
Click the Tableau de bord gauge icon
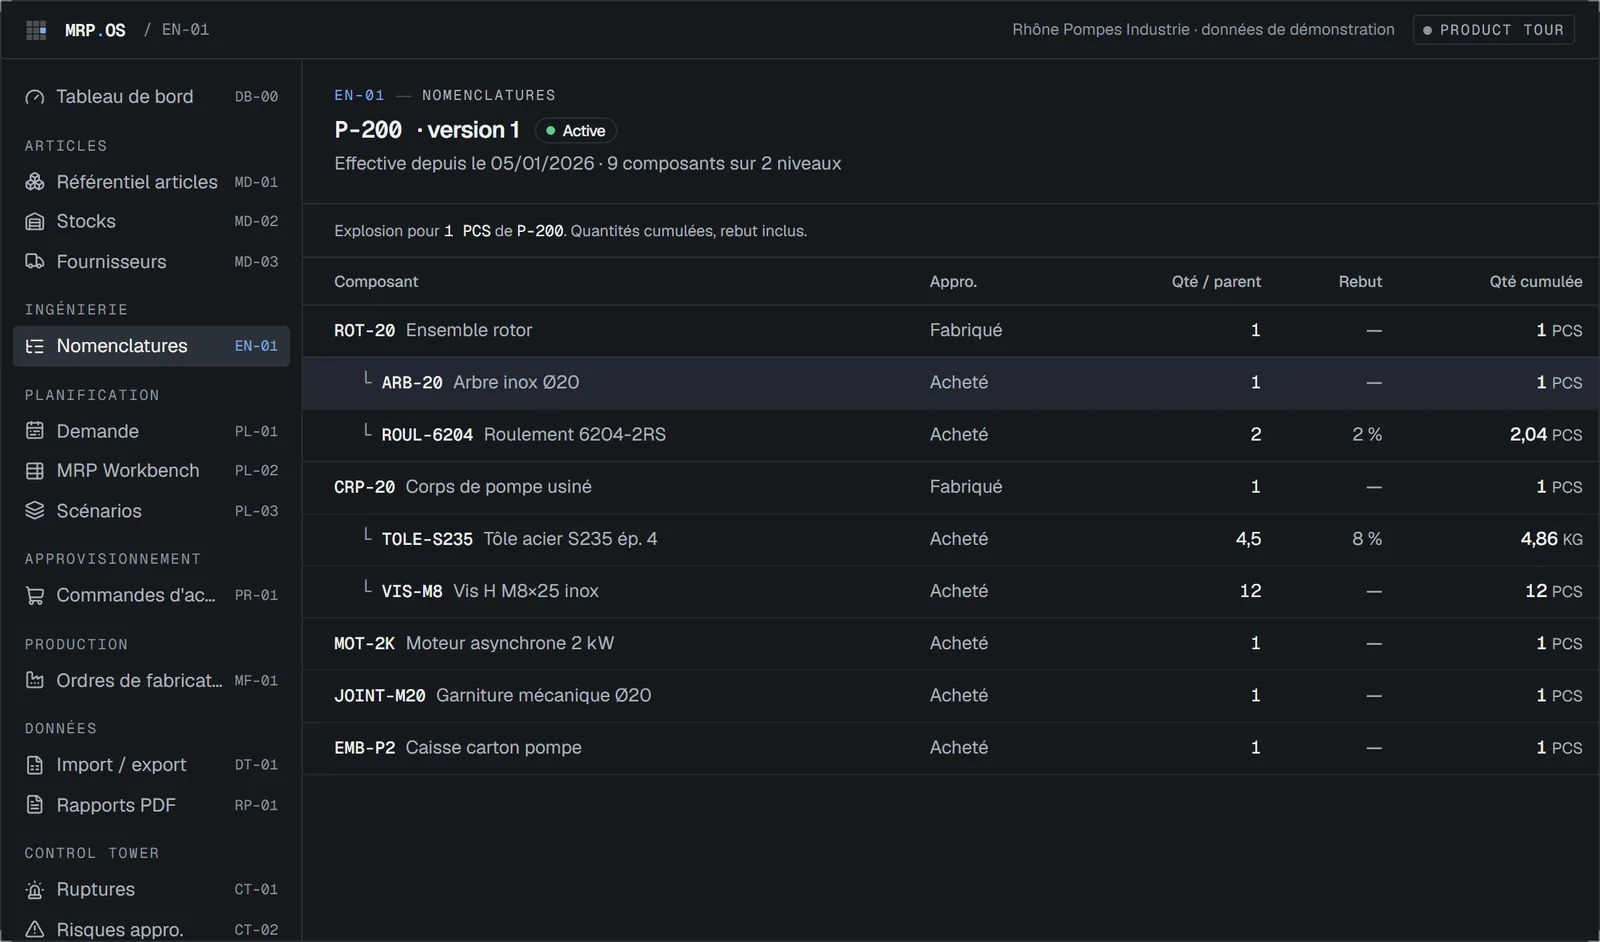point(35,97)
